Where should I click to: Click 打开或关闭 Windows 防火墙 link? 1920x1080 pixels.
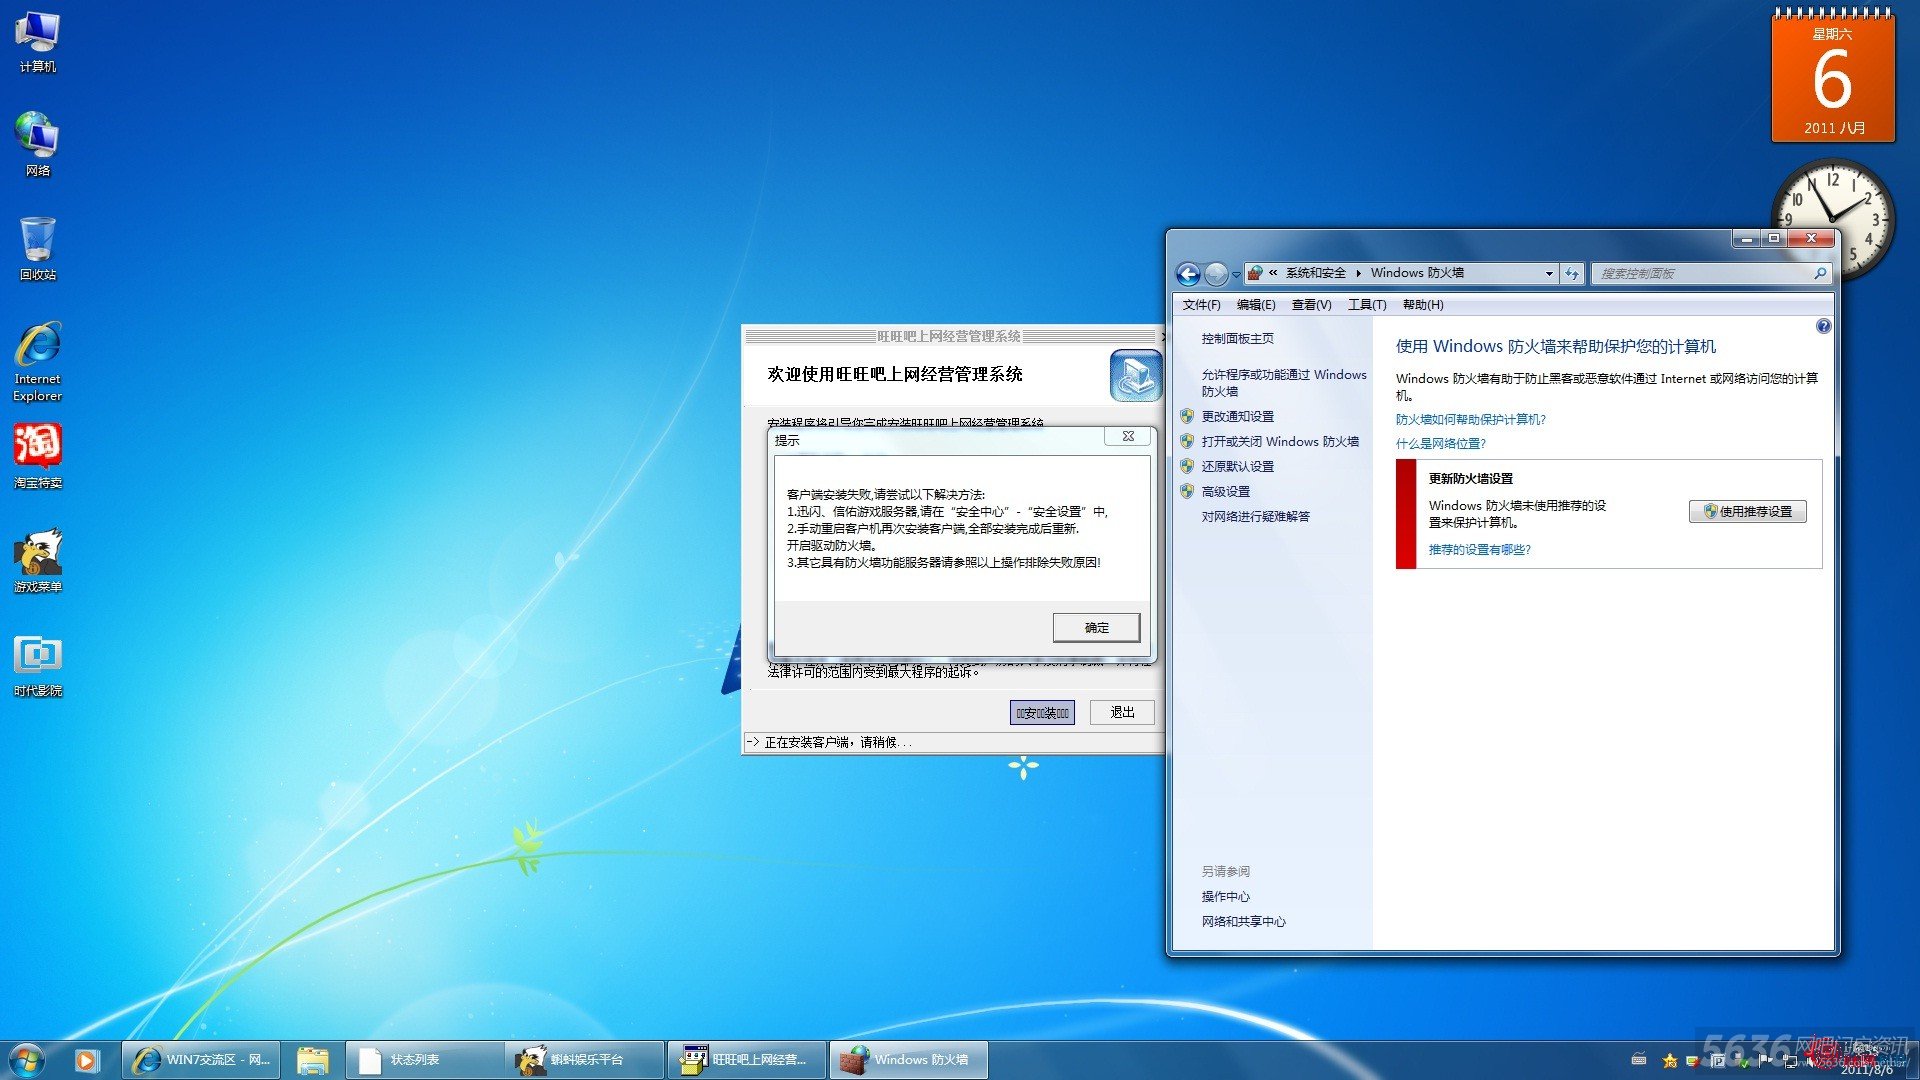click(1280, 442)
